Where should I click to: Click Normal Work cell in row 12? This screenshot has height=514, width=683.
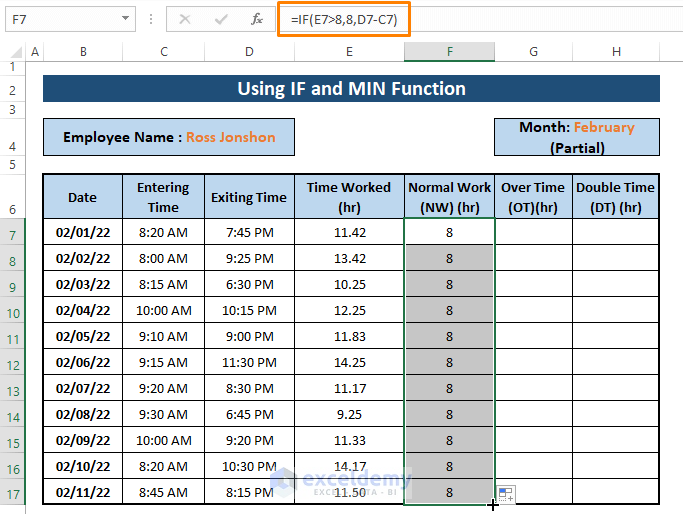point(450,362)
